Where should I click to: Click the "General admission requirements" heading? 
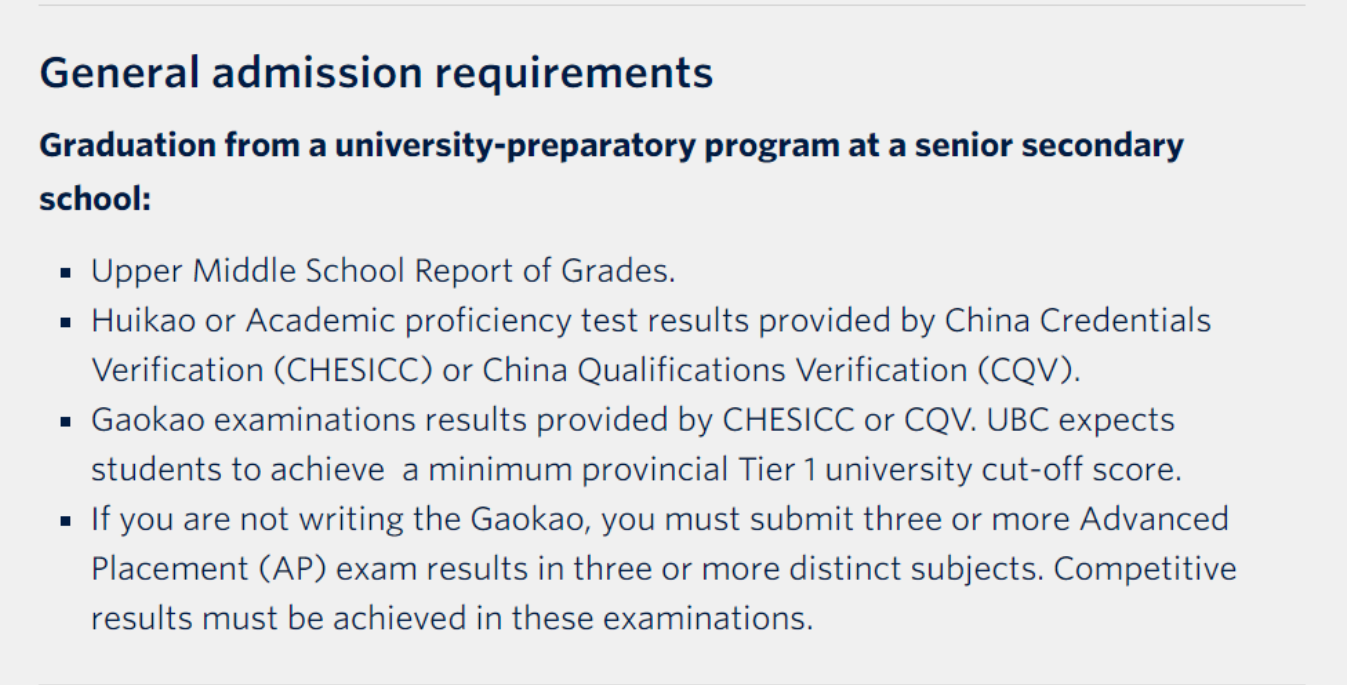point(376,73)
